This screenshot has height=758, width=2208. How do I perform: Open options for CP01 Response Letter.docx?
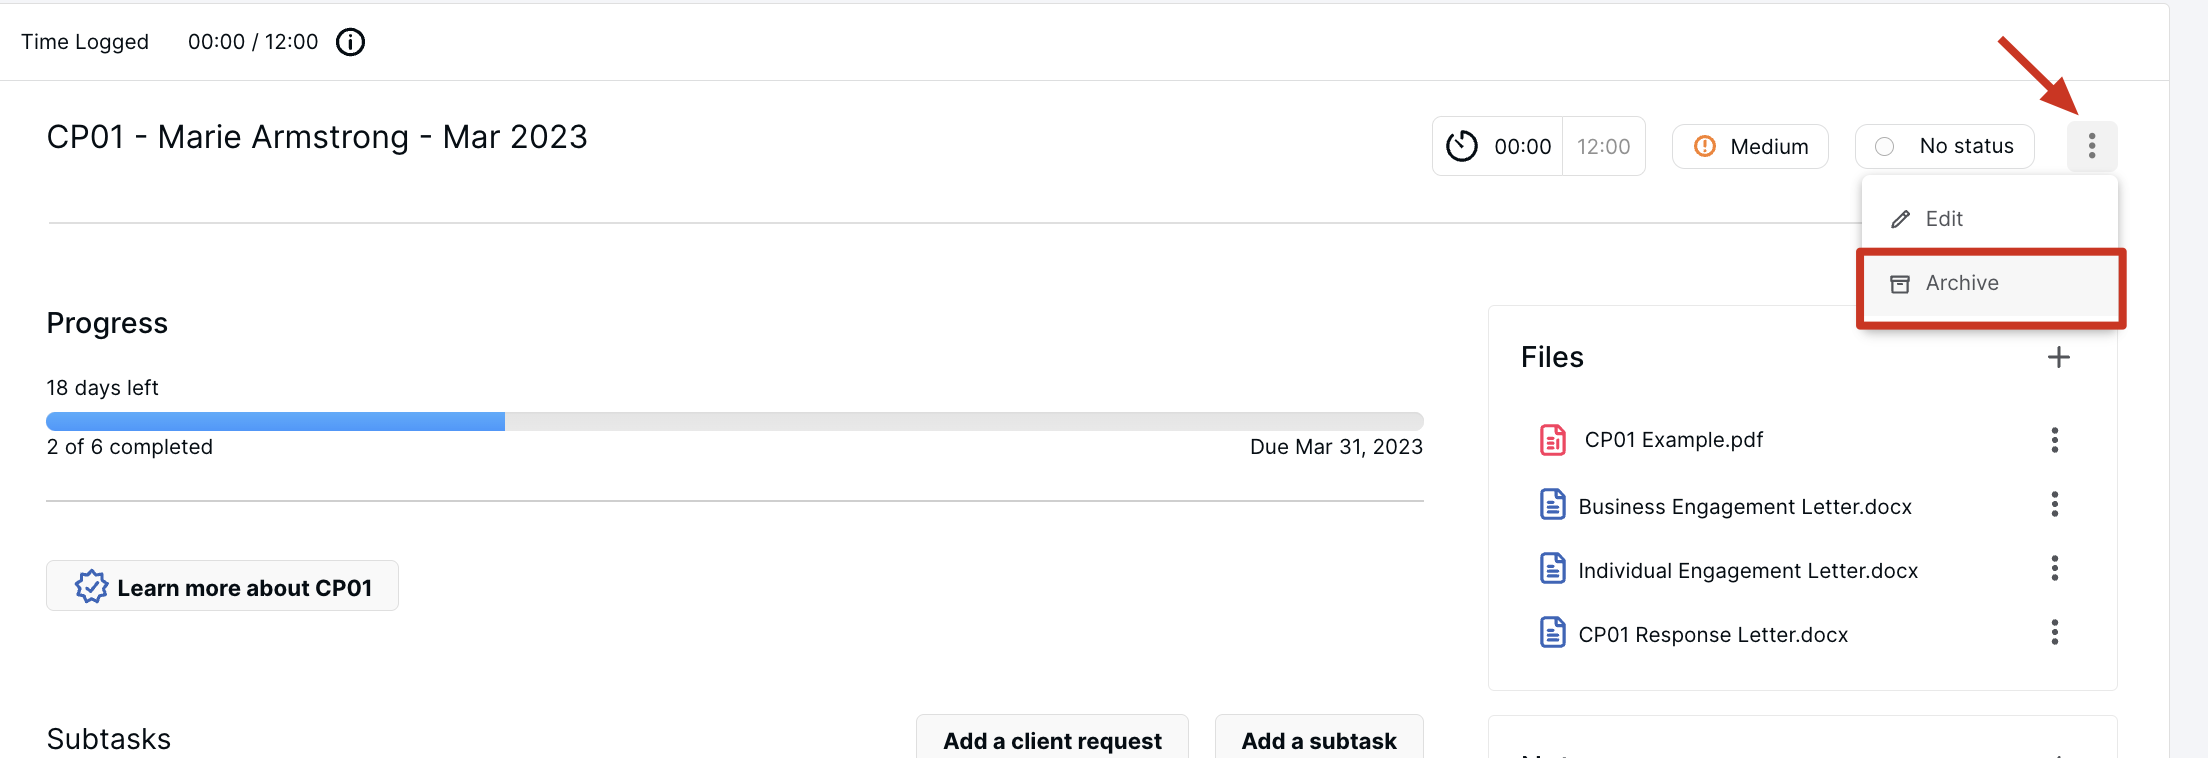[2055, 632]
